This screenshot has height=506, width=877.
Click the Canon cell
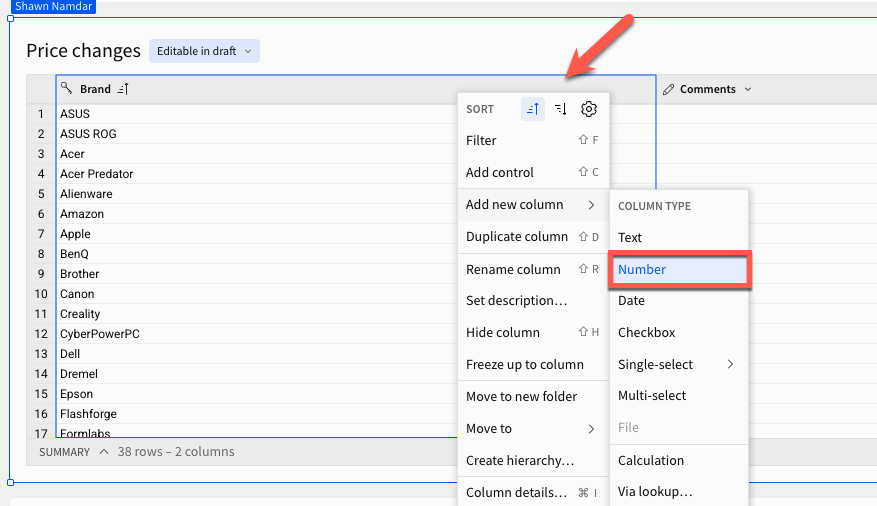coord(77,294)
